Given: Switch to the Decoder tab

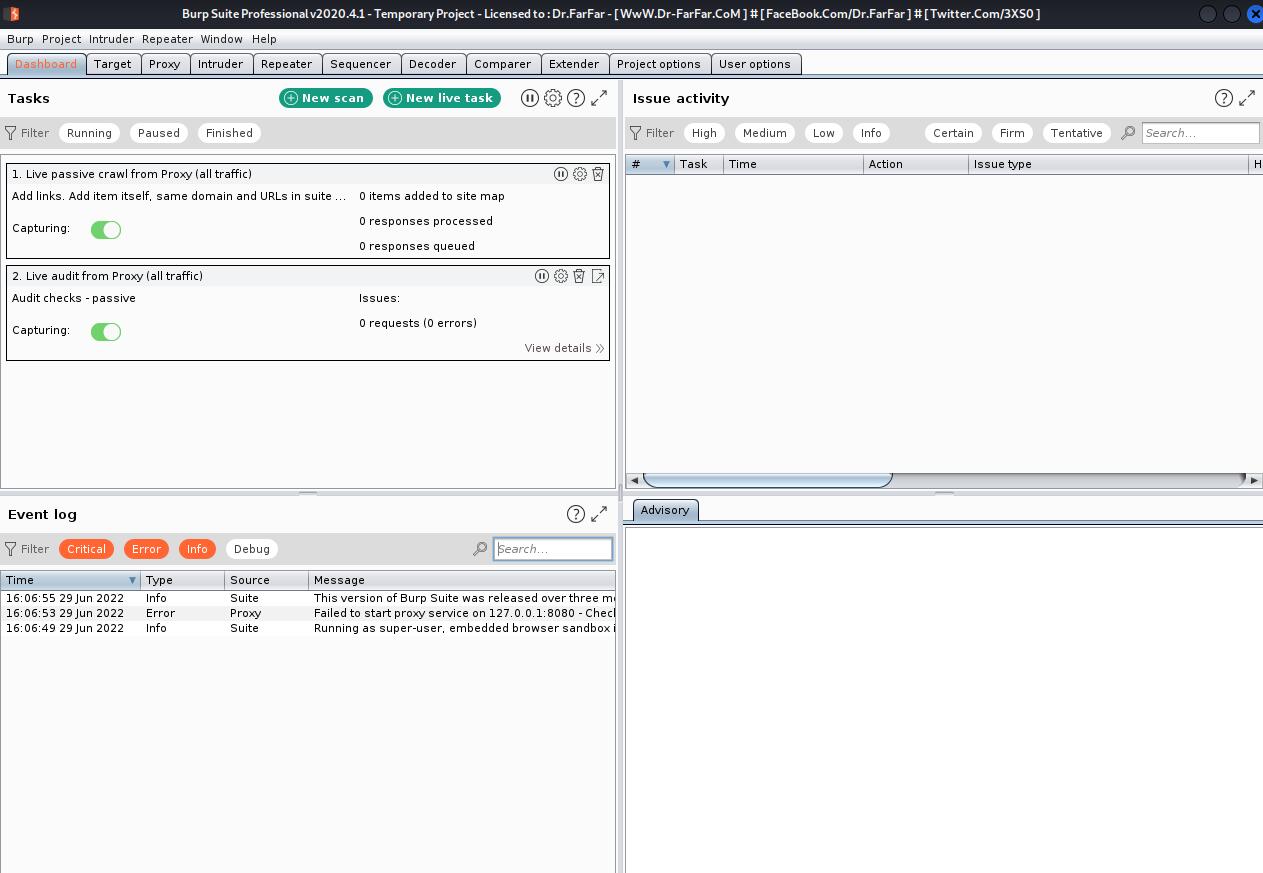Looking at the screenshot, I should [x=433, y=64].
